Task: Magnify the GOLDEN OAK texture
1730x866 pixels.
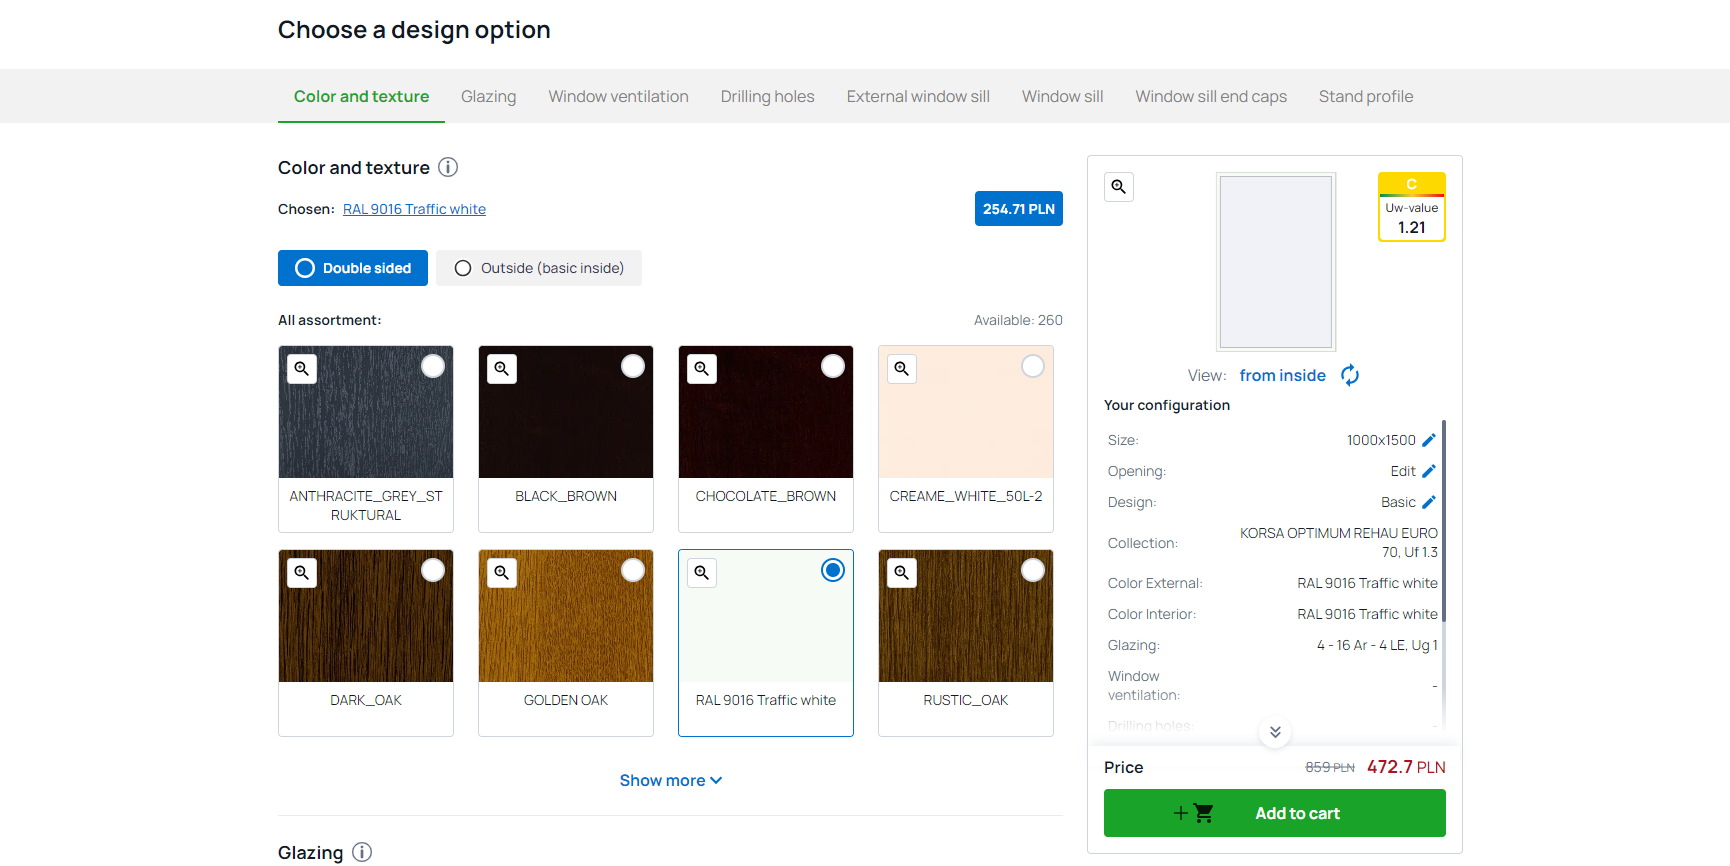Action: [502, 573]
